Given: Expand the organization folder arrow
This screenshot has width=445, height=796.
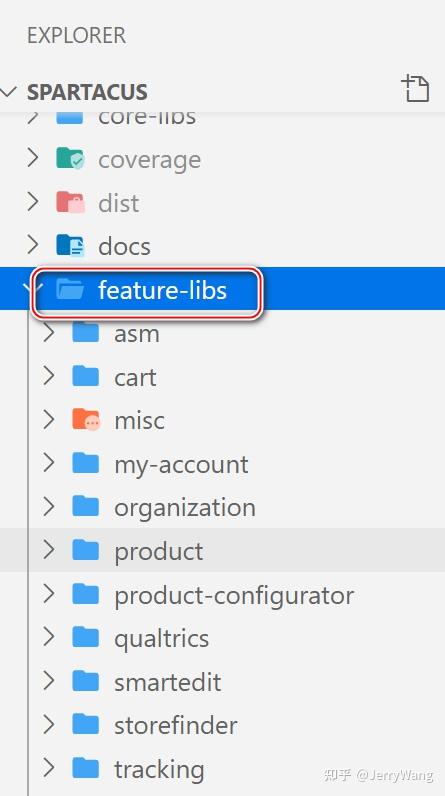Looking at the screenshot, I should [x=49, y=506].
